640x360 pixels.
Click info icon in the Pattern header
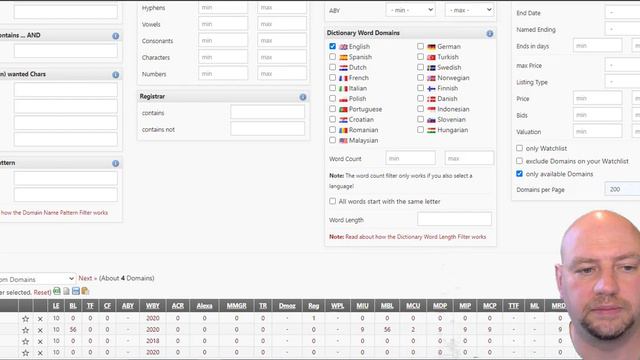click(116, 163)
